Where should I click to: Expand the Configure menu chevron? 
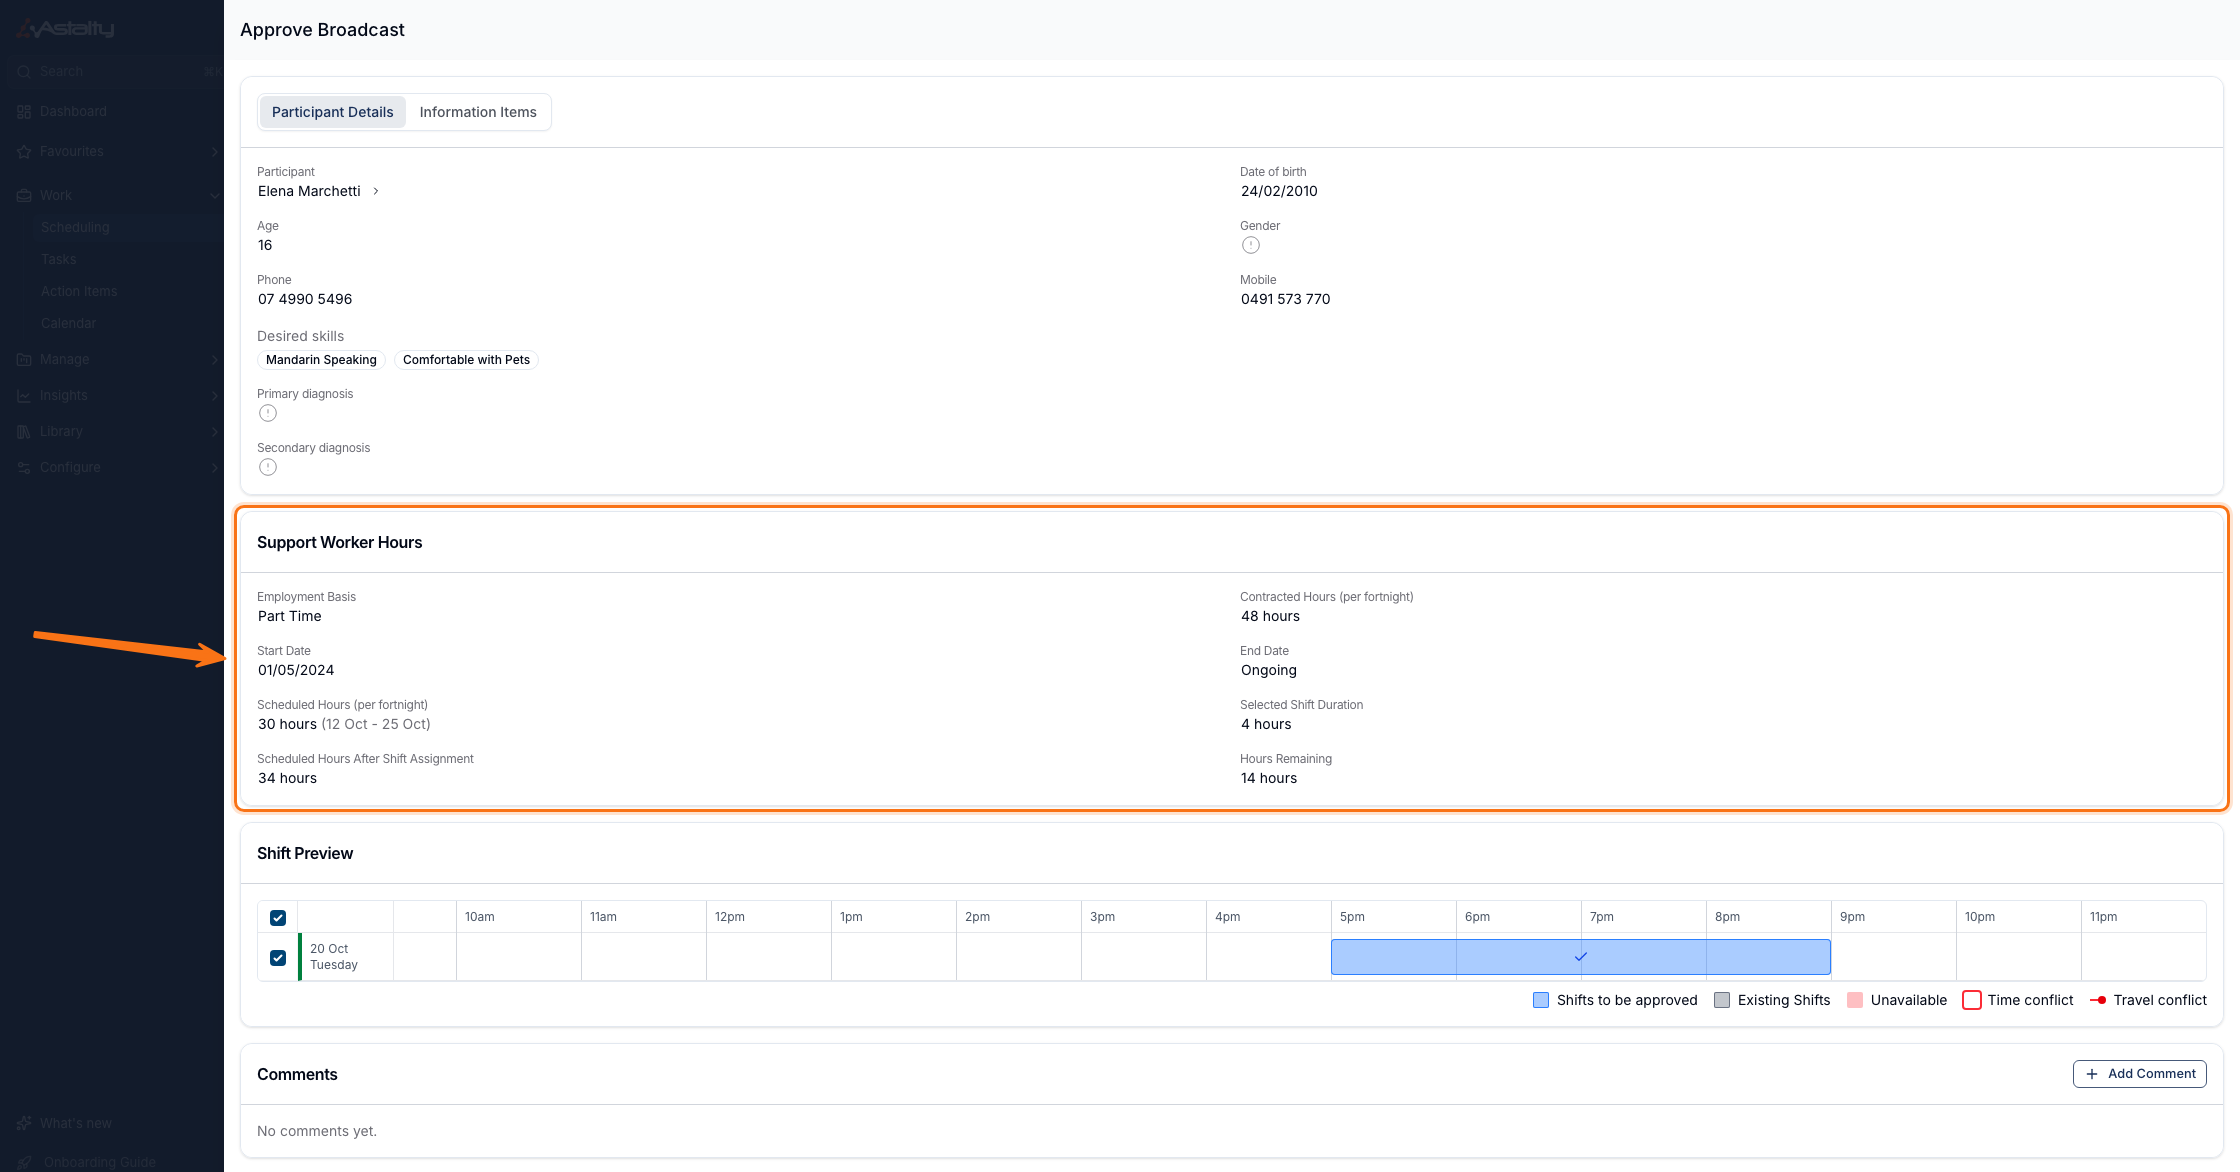tap(215, 468)
